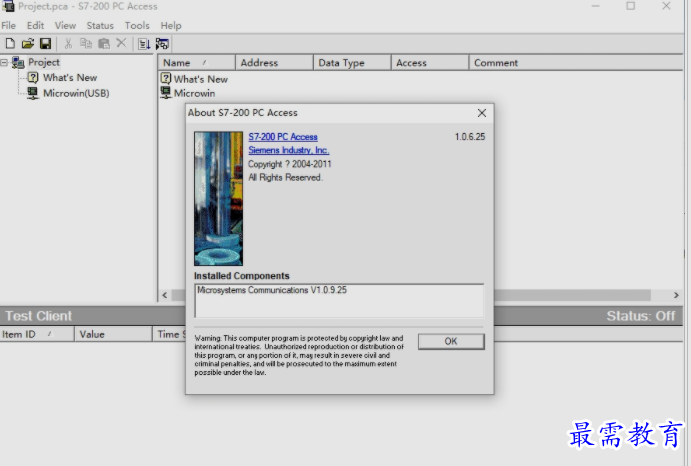Viewport: 691px width, 466px height.
Task: Click What's New icon in item list
Action: pyautogui.click(x=166, y=78)
